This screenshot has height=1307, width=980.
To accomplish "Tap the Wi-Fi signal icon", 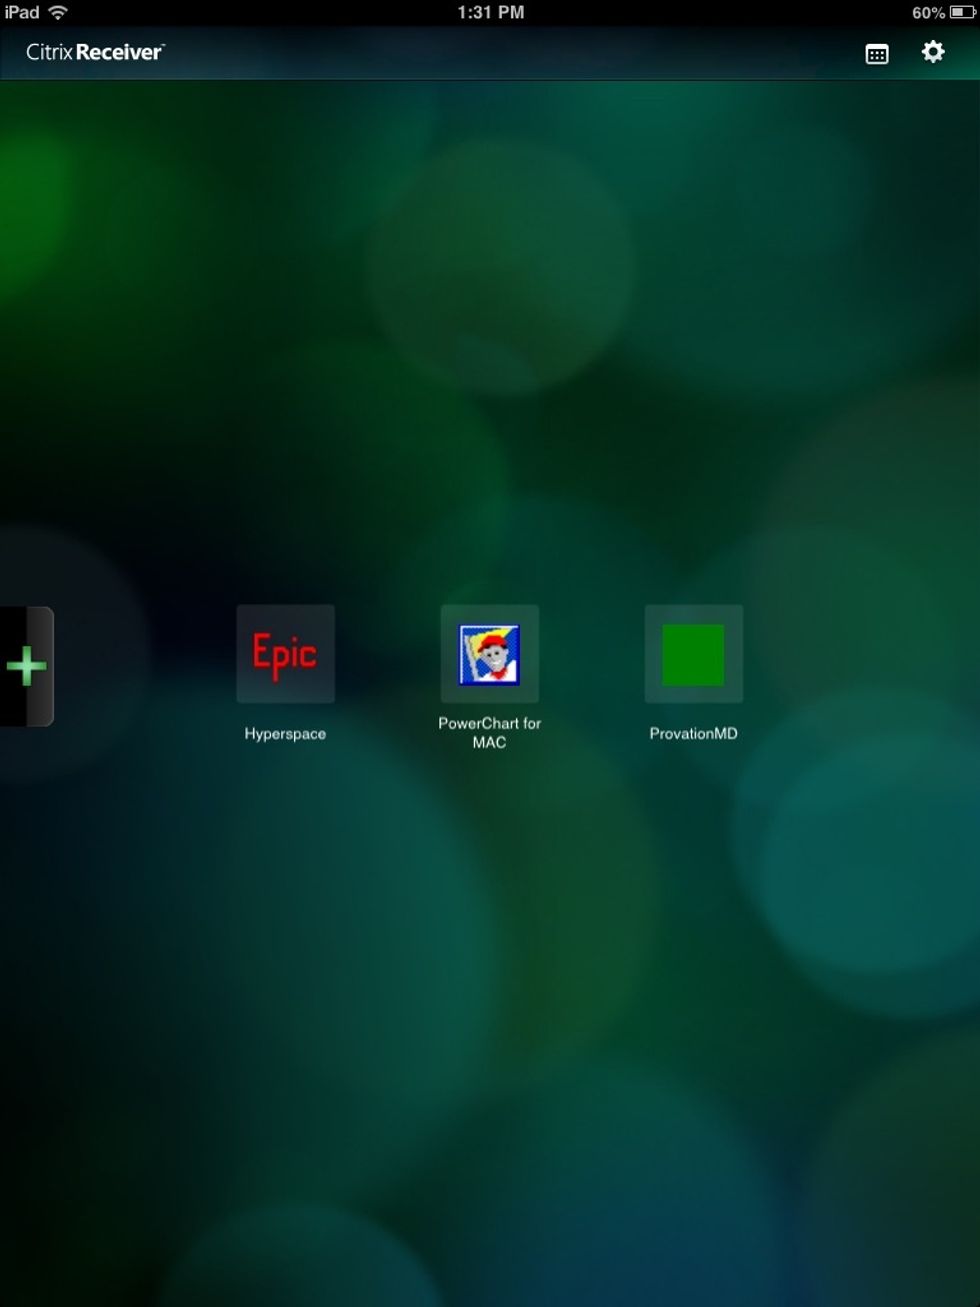I will 58,12.
